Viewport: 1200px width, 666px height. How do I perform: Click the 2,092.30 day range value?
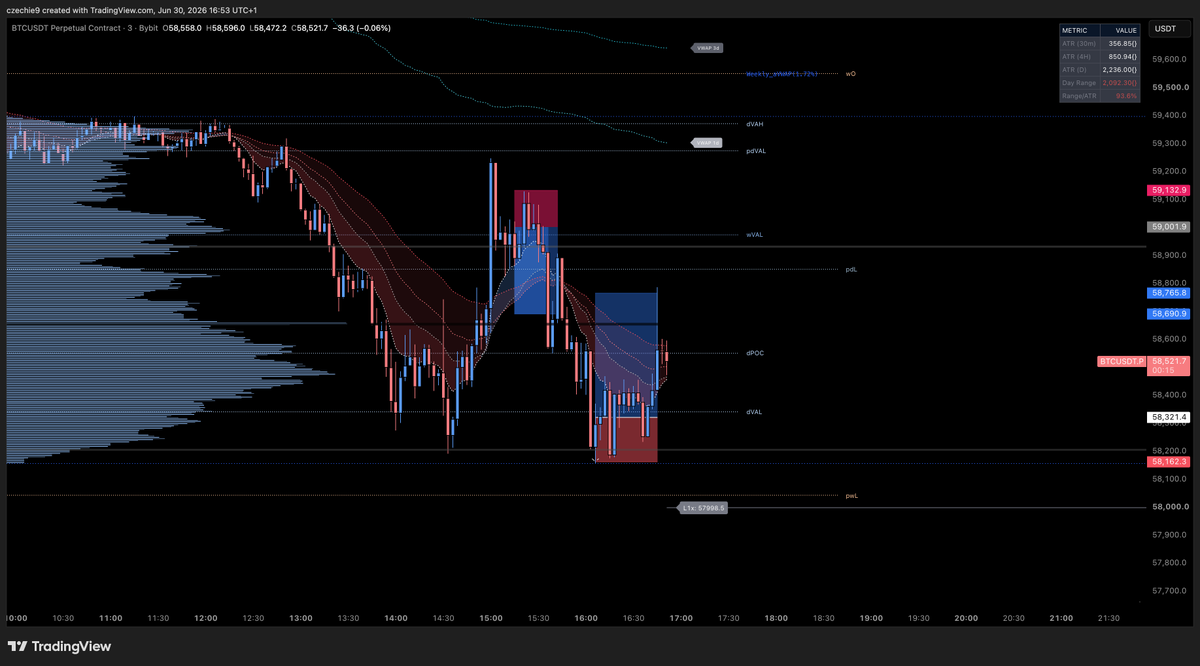[x=1121, y=82]
